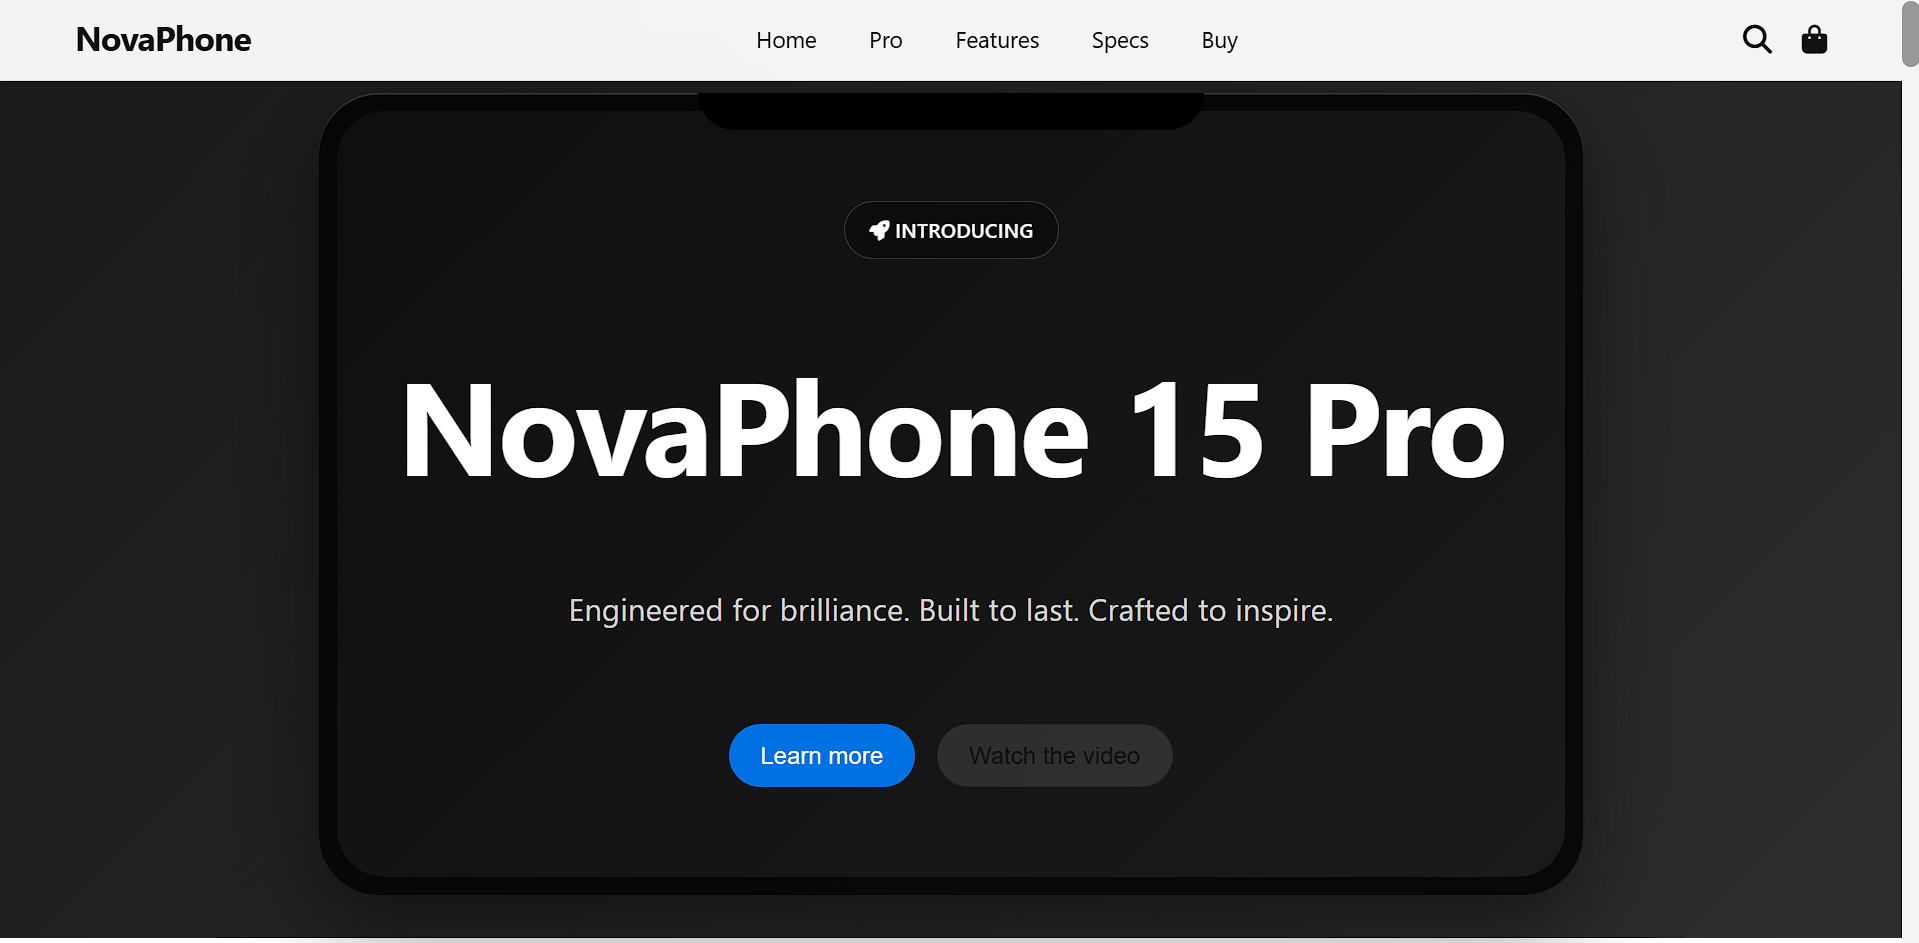Select the Features nav link

[x=997, y=40]
